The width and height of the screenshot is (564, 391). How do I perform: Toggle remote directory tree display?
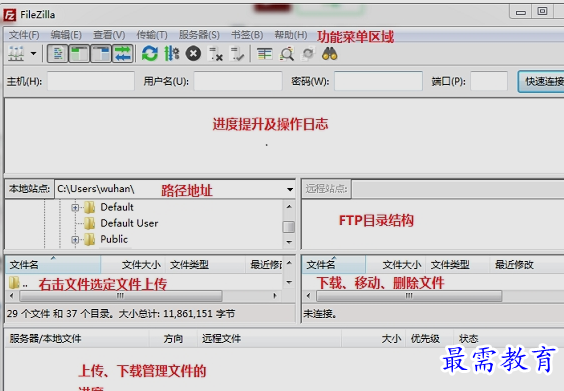101,54
